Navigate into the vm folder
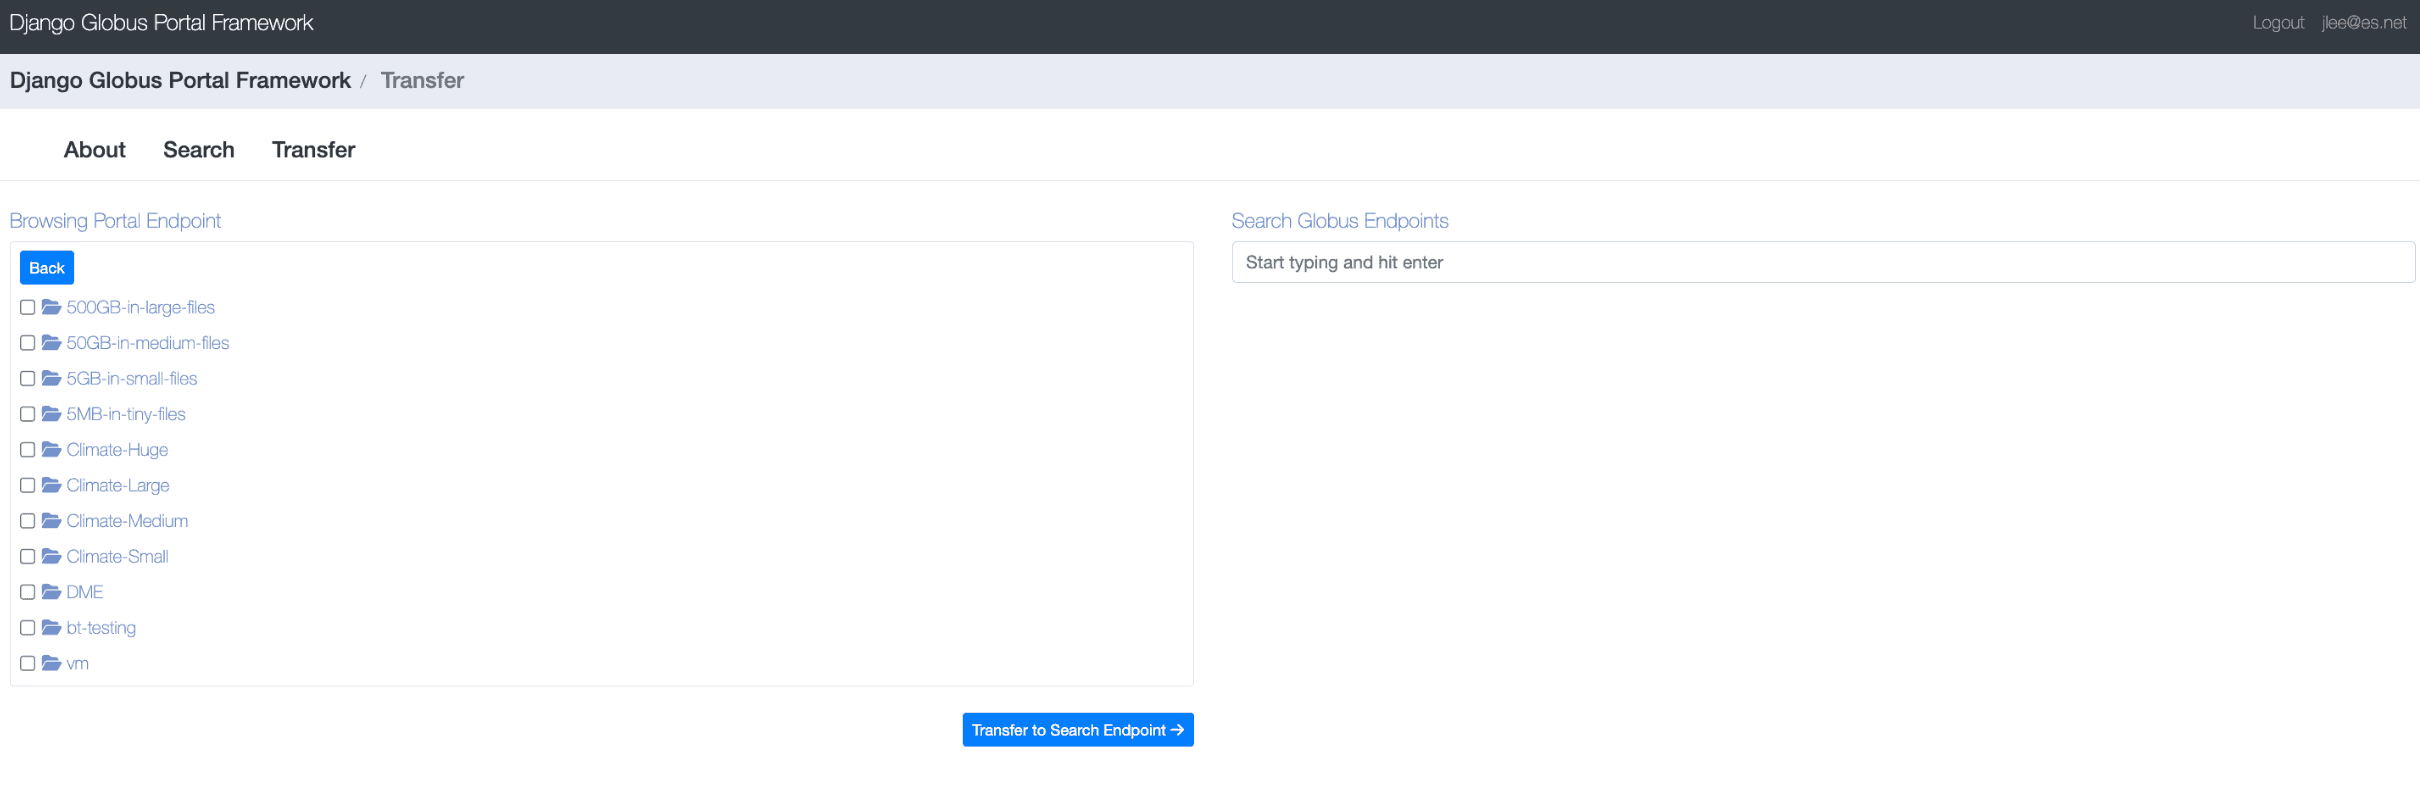The height and width of the screenshot is (796, 2420). coord(77,663)
